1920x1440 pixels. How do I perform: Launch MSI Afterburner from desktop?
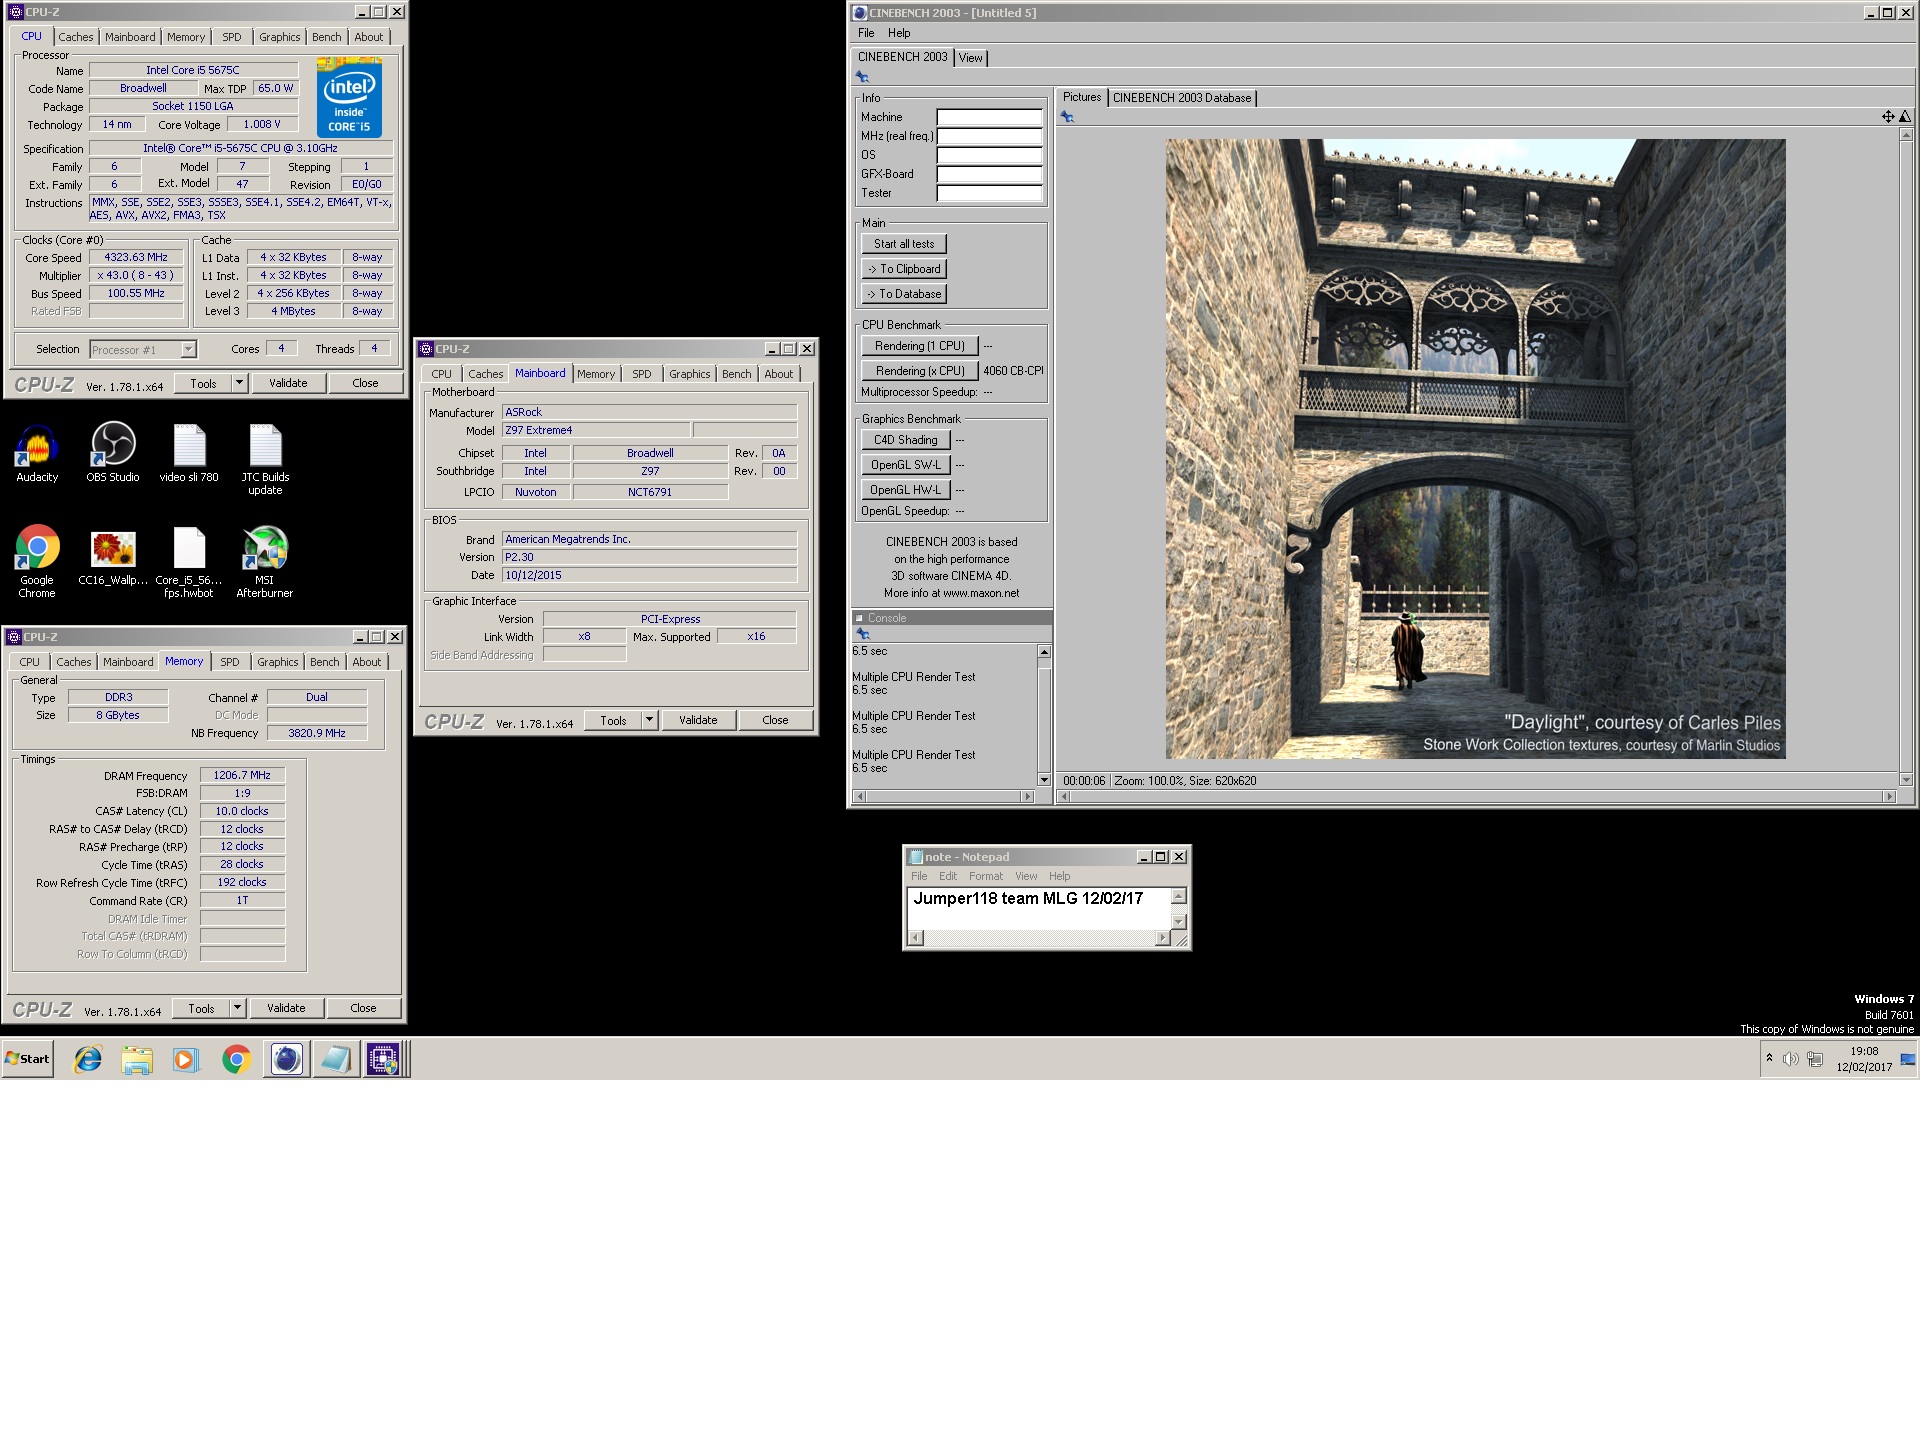[265, 561]
